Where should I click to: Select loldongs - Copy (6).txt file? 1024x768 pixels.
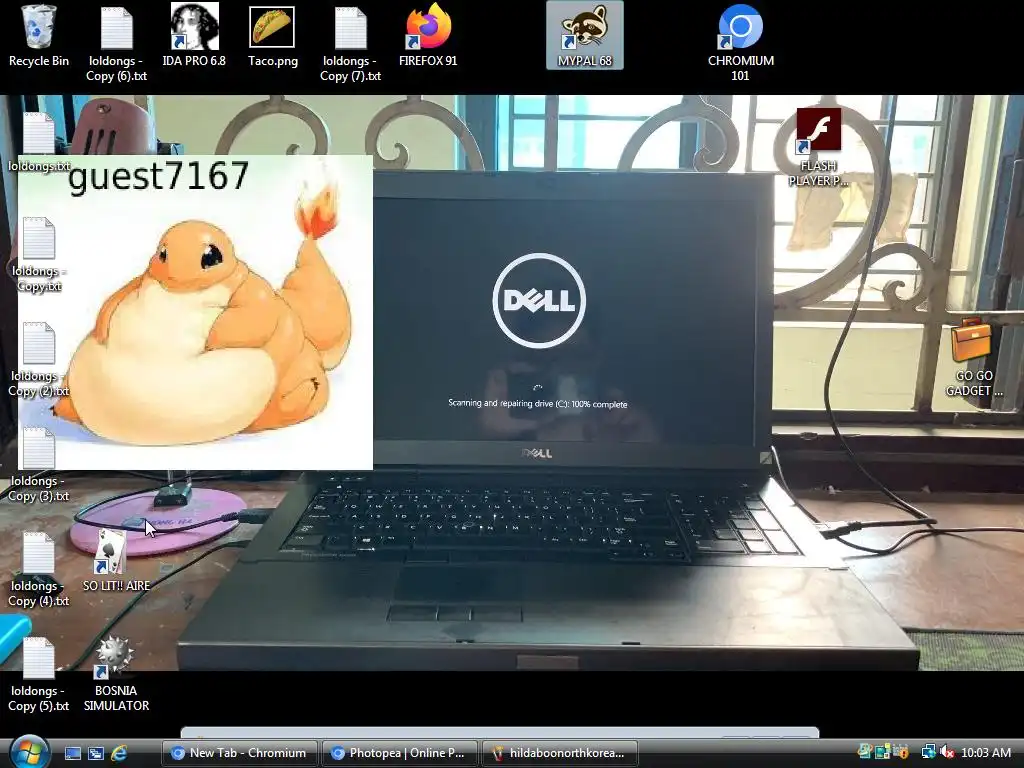[x=116, y=43]
